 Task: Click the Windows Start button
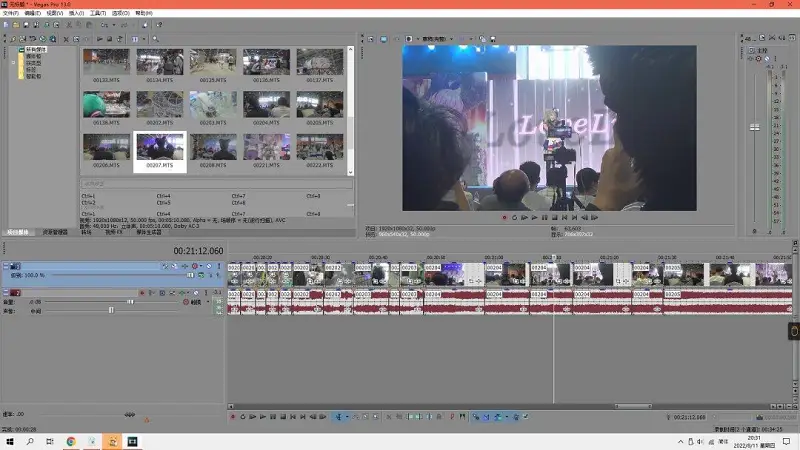pos(10,441)
